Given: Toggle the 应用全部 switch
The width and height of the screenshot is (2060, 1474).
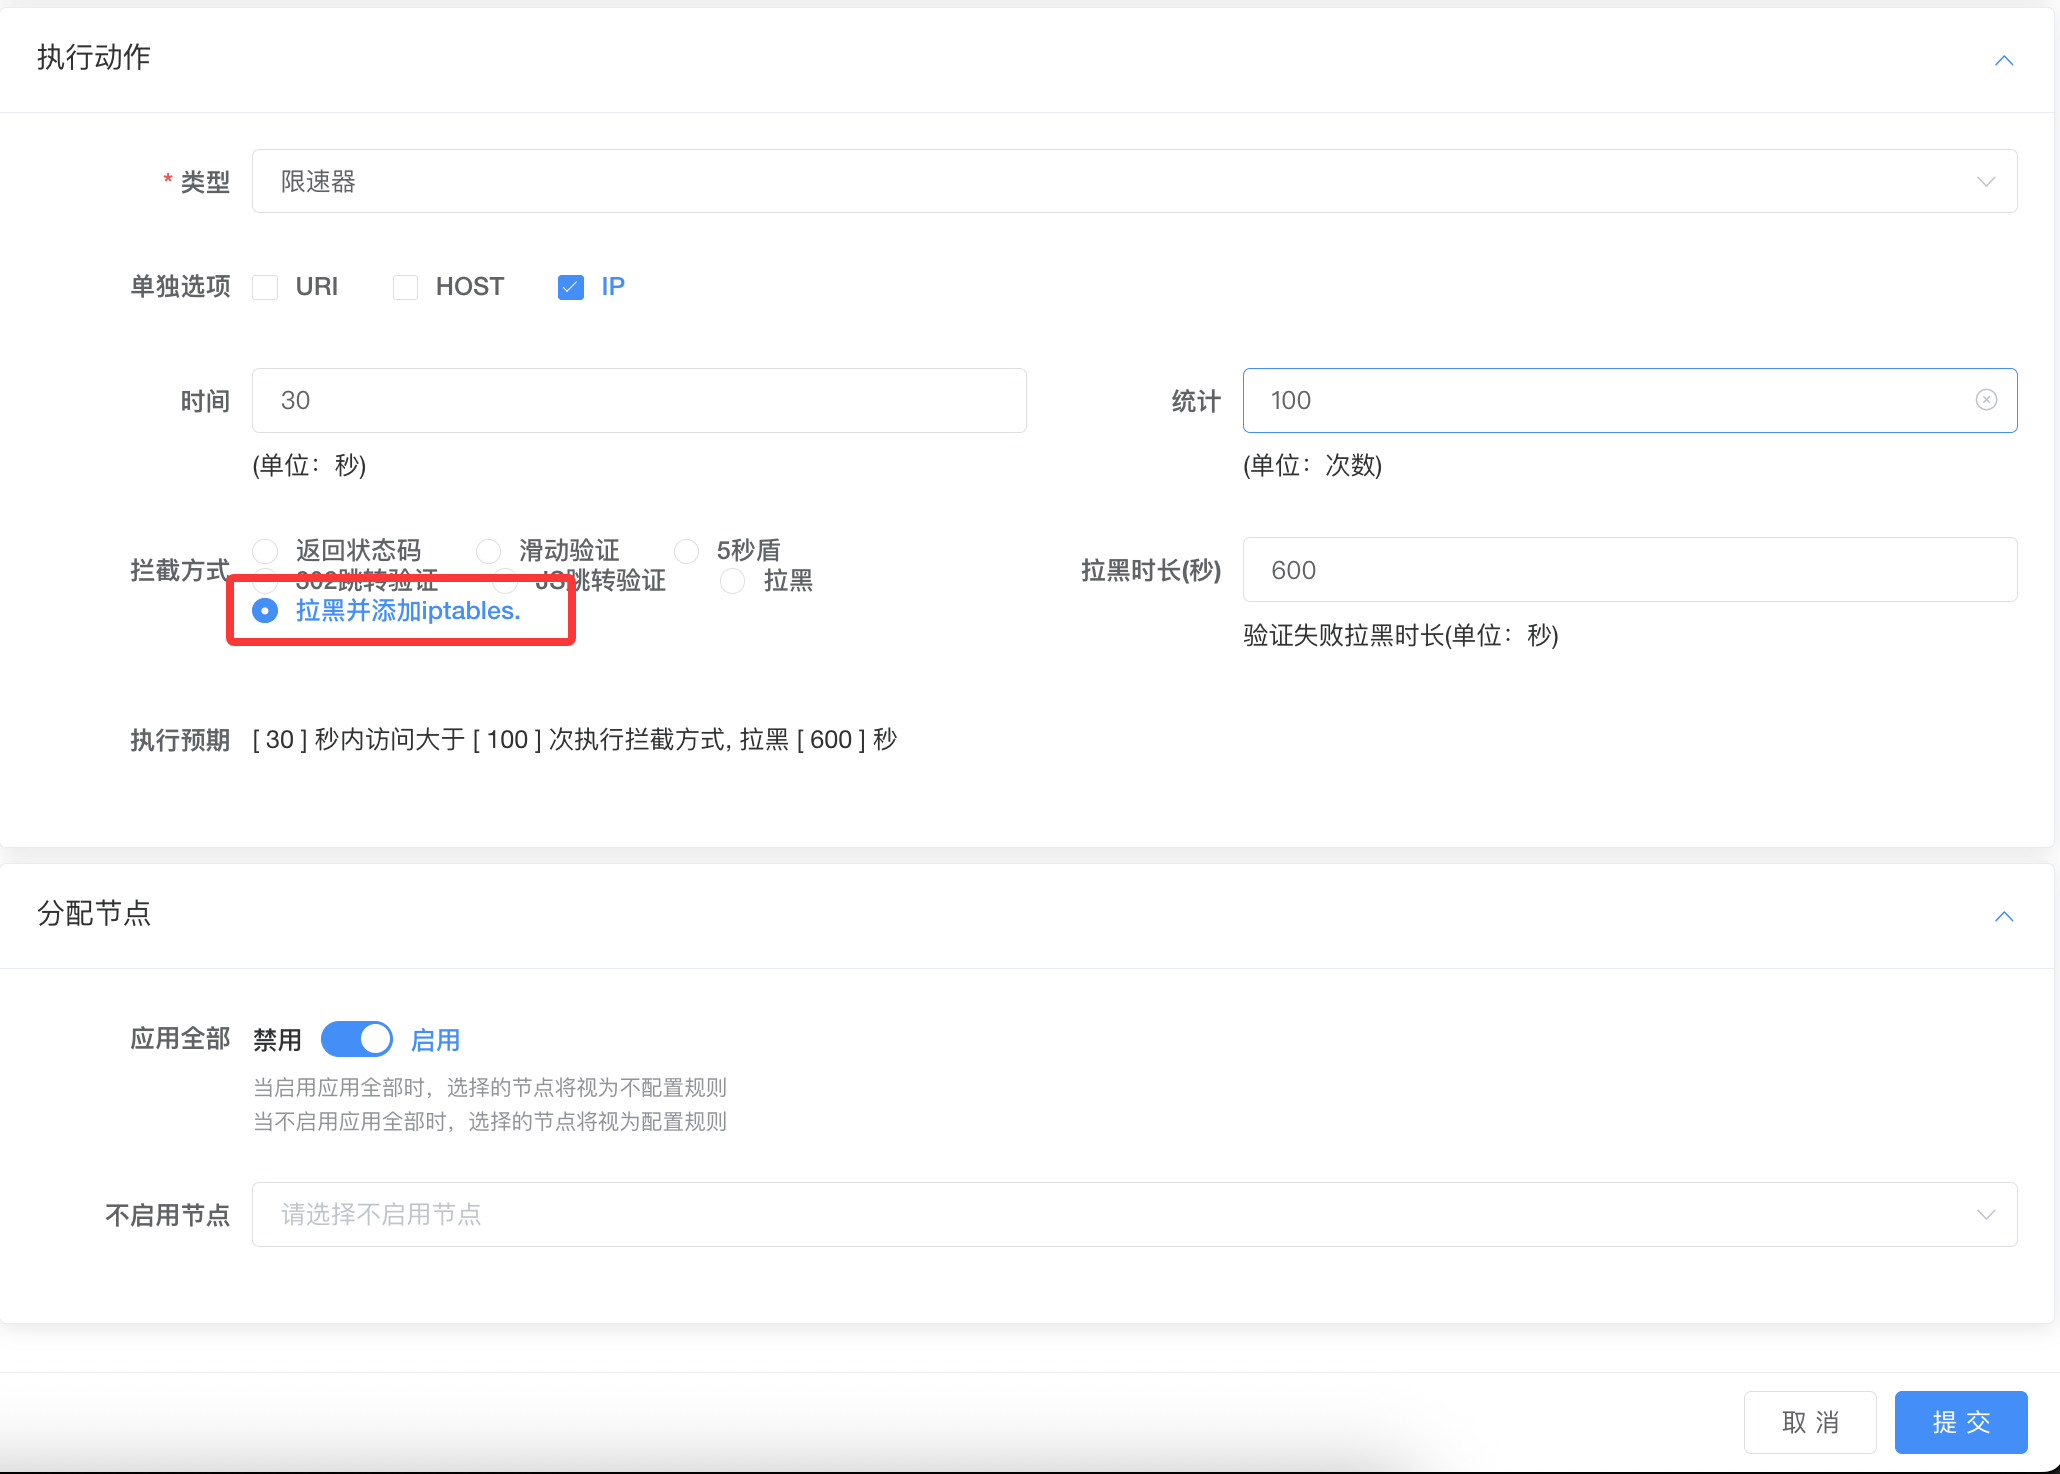Looking at the screenshot, I should (357, 1040).
